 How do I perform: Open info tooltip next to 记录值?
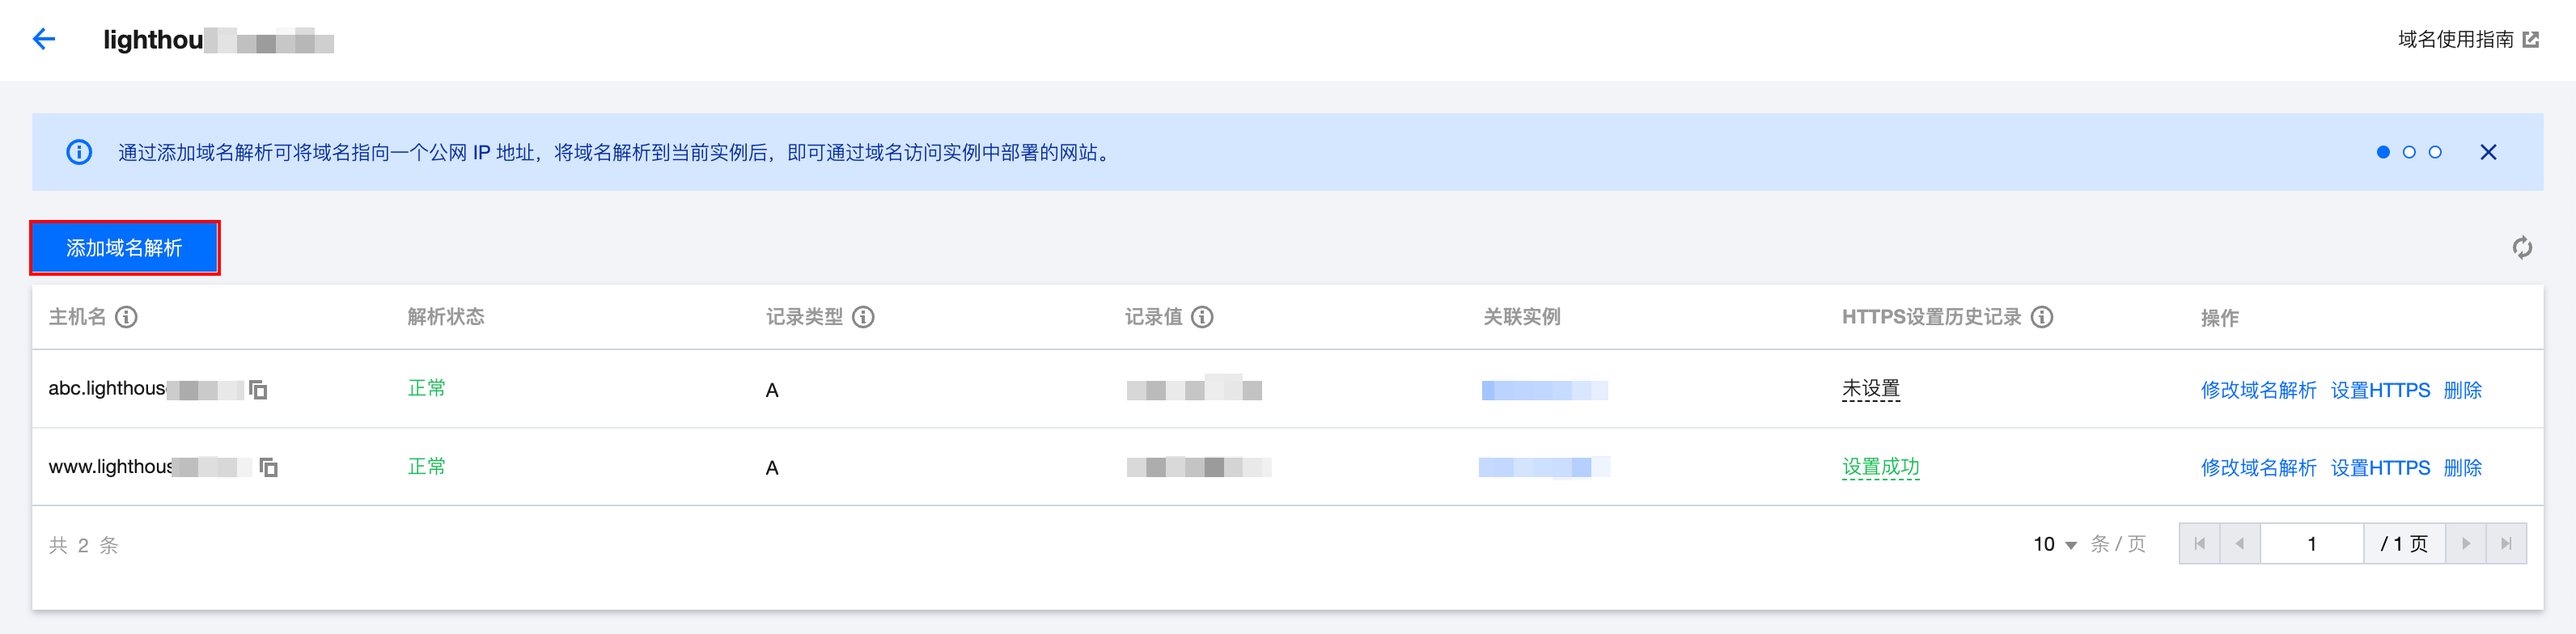pos(1202,317)
